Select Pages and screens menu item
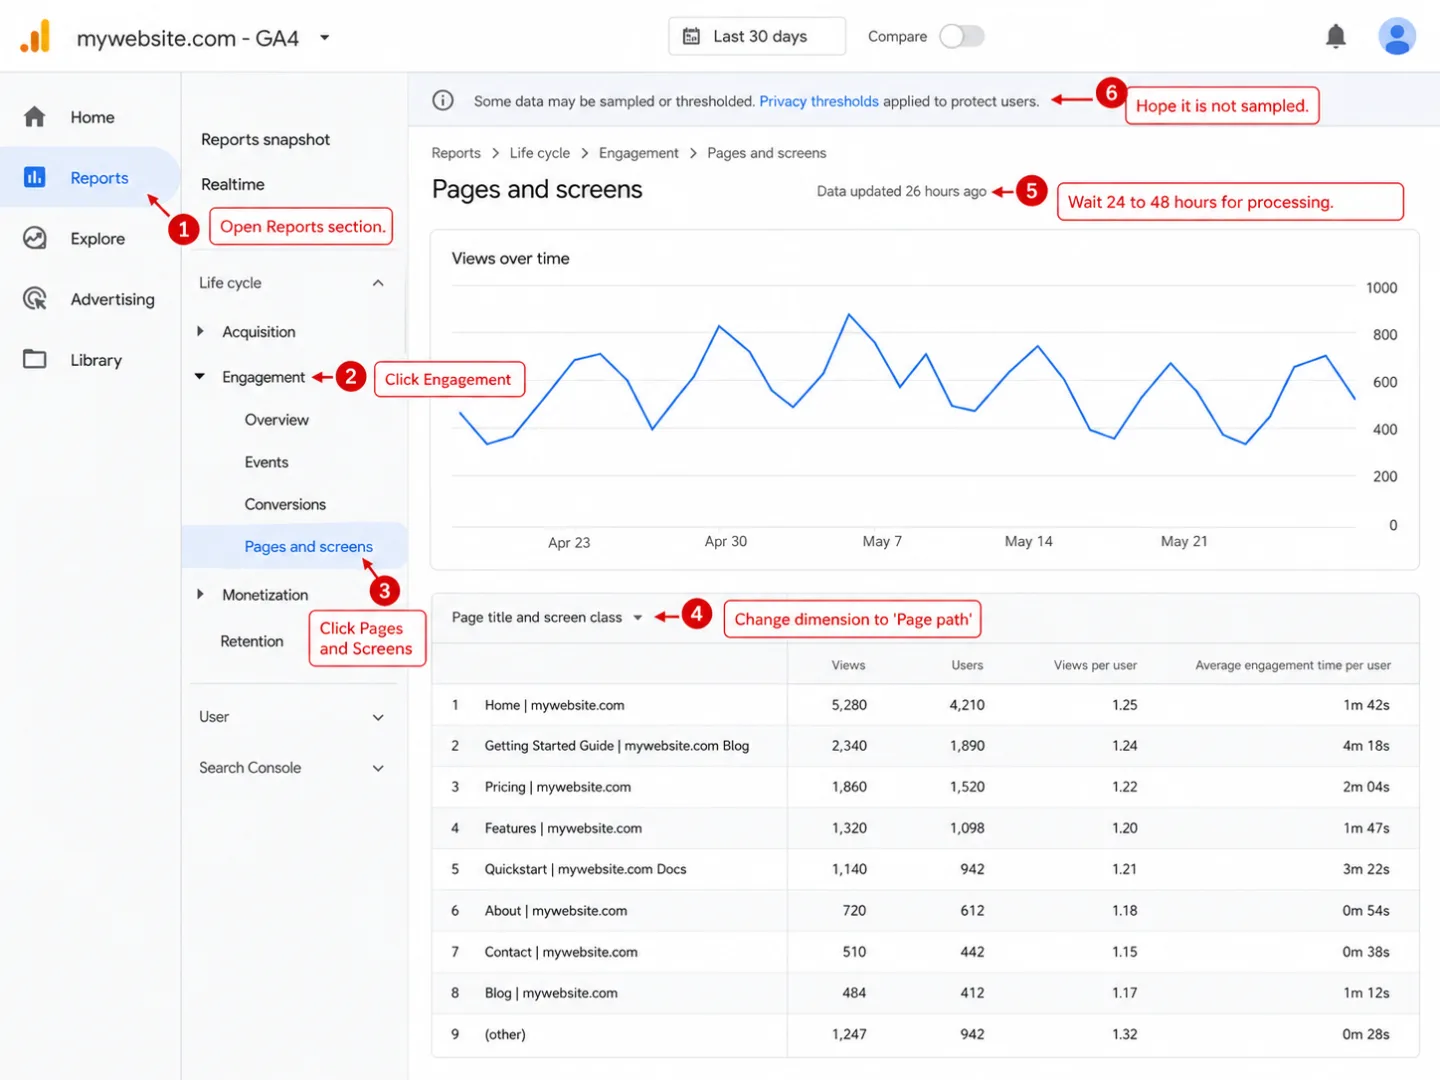This screenshot has width=1440, height=1080. [295, 546]
